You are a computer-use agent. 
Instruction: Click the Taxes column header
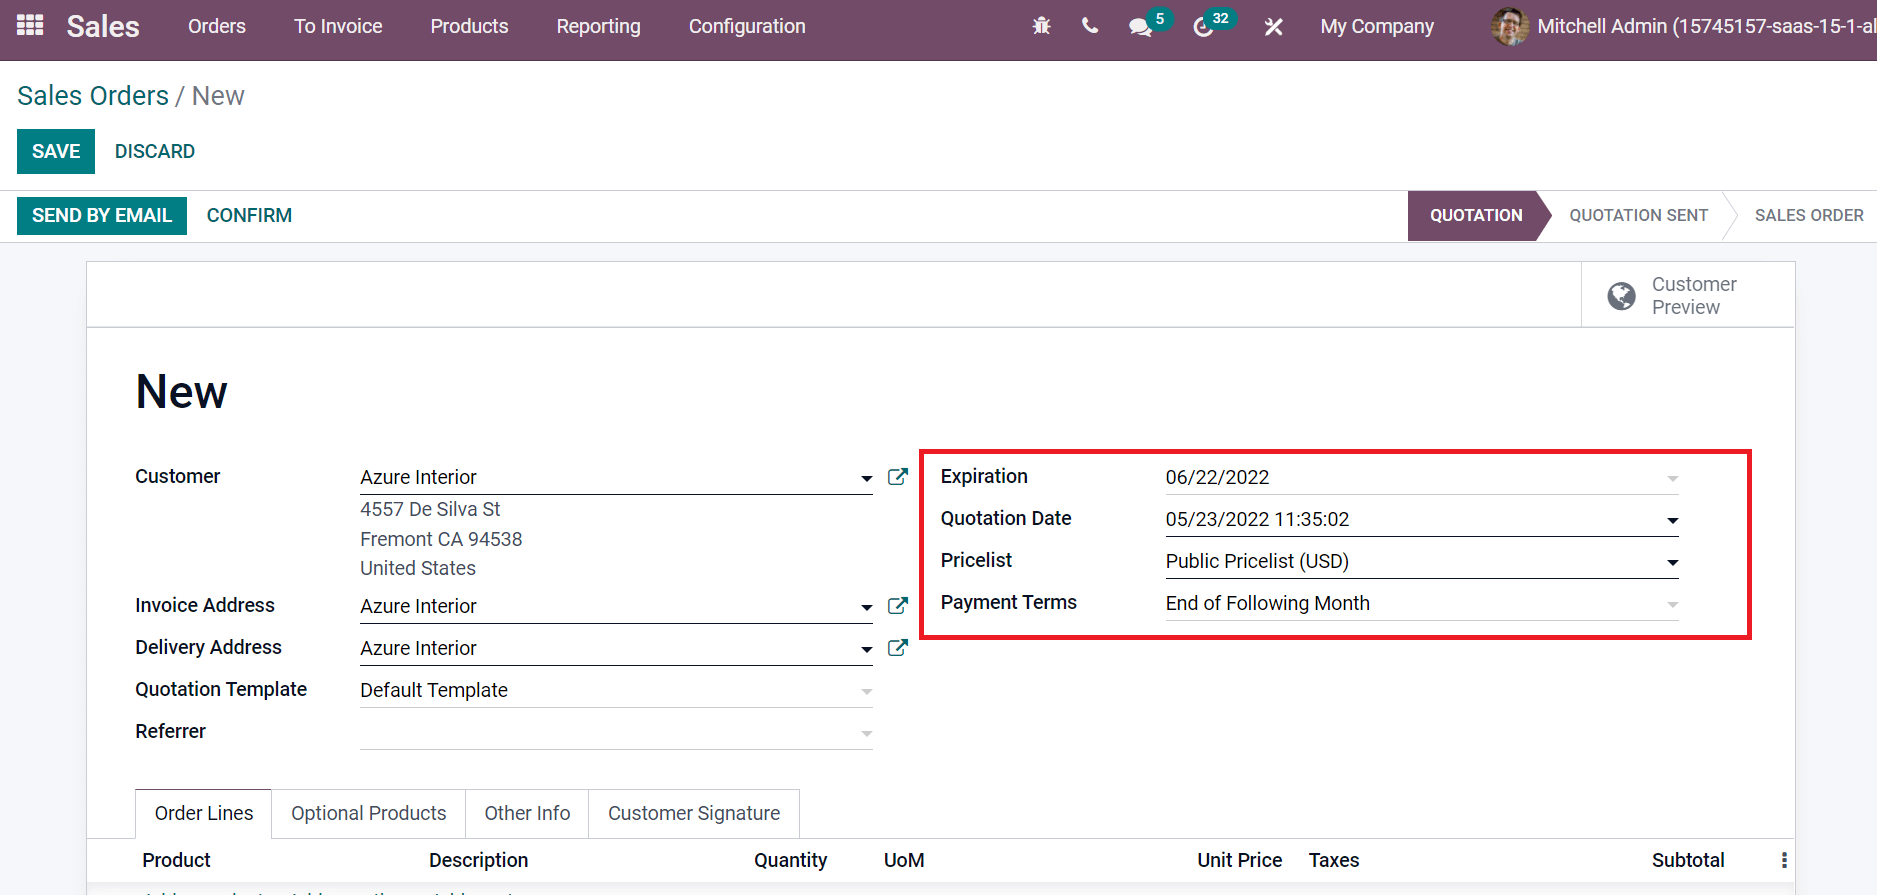(x=1334, y=860)
